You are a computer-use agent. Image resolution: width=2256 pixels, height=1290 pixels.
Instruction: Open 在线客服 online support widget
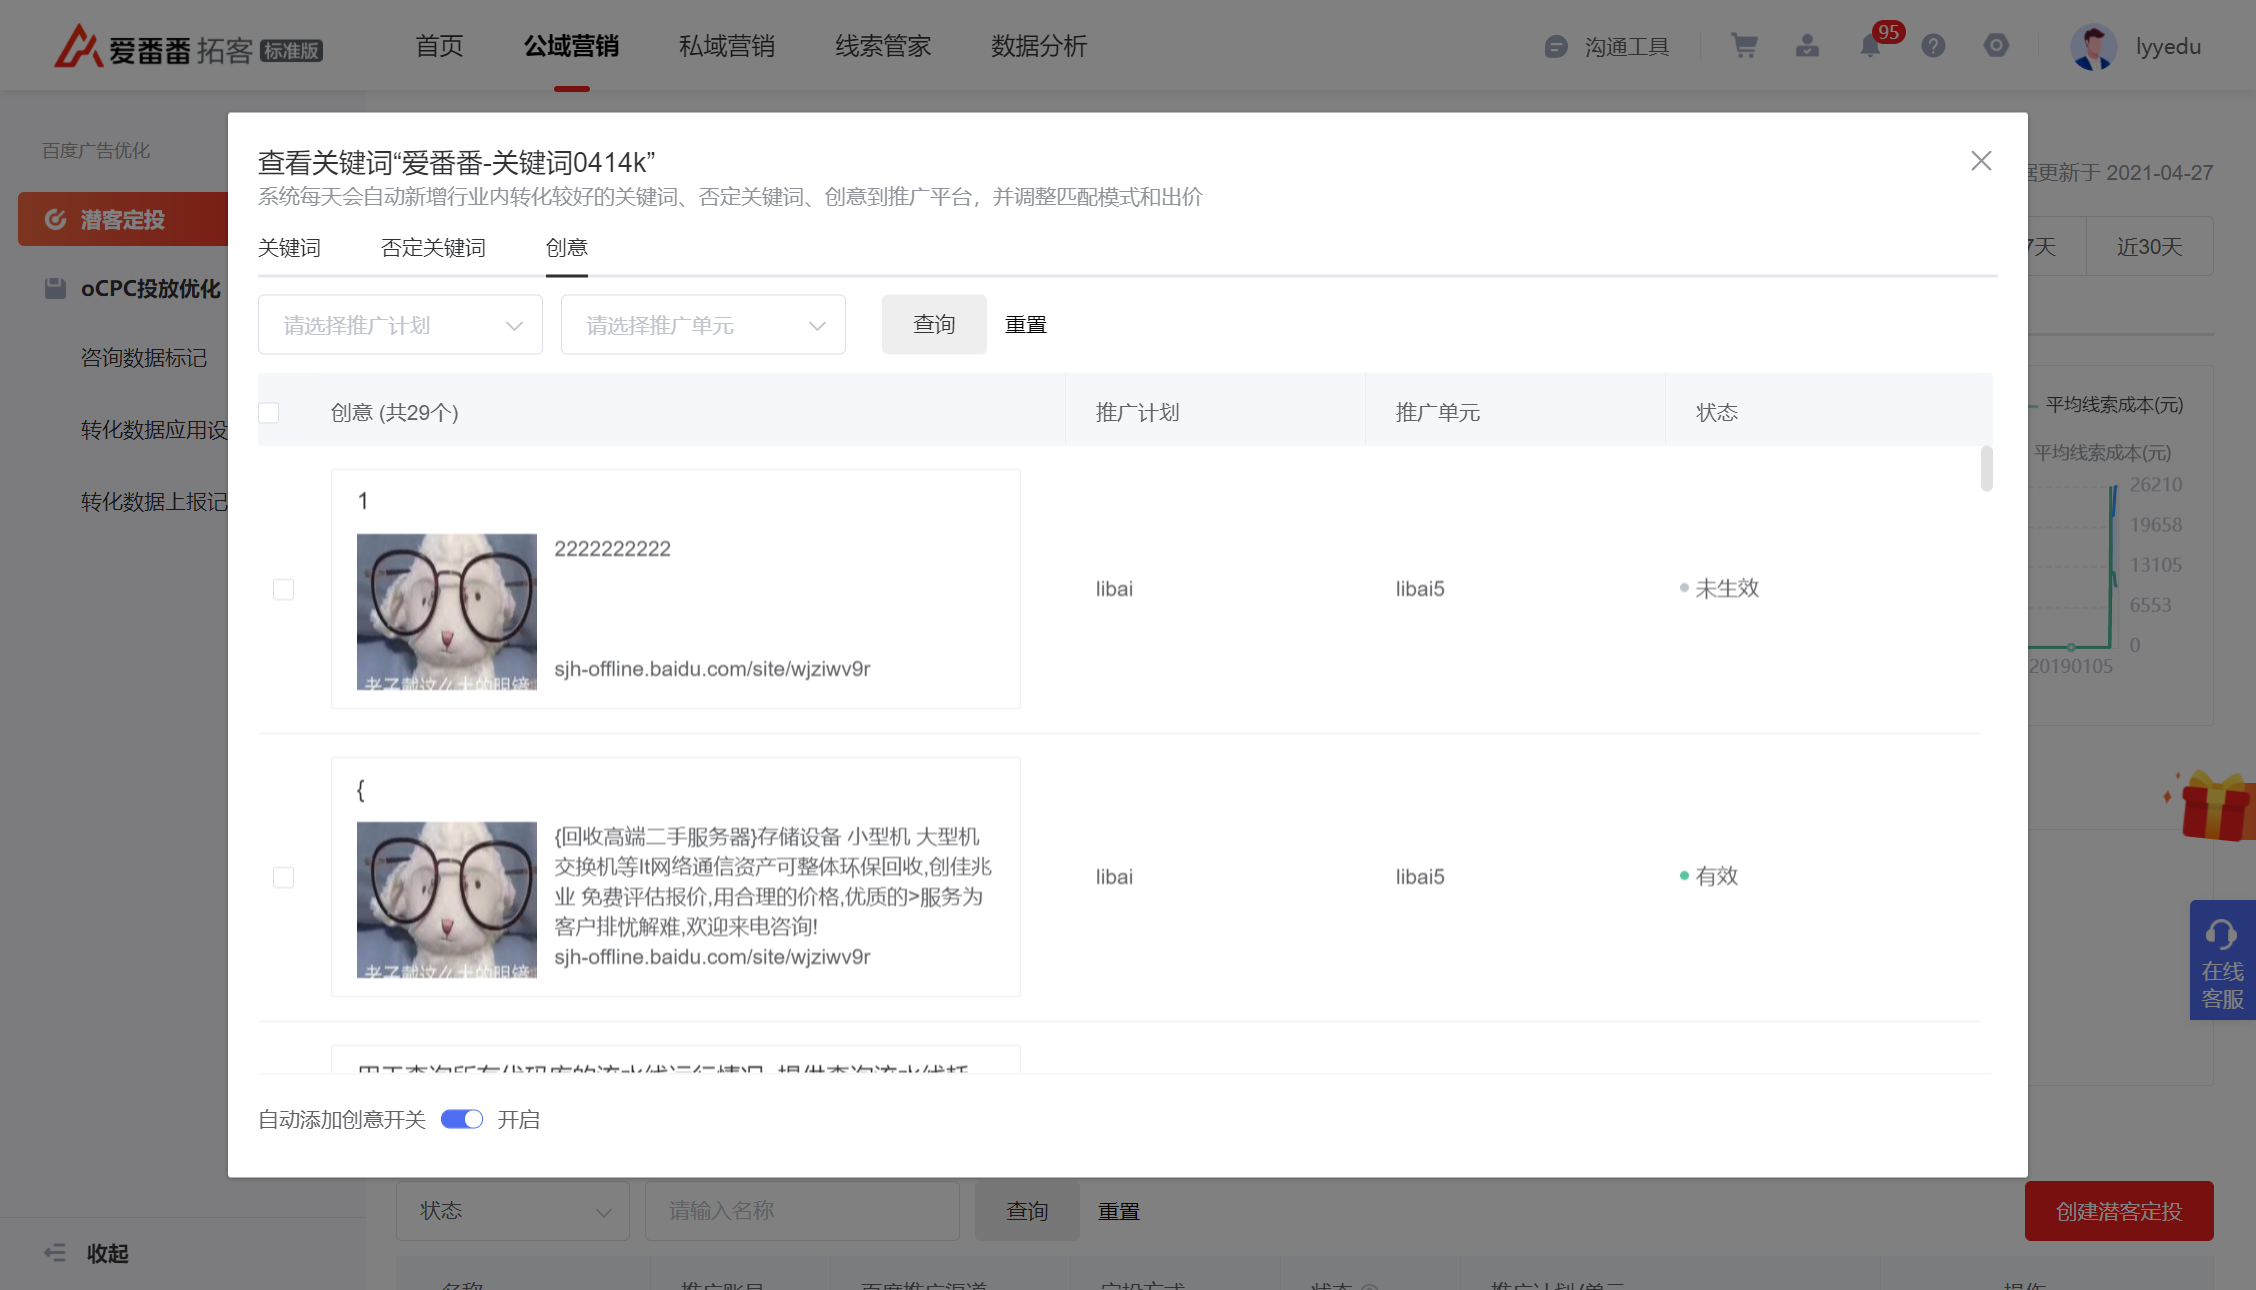tap(2222, 960)
